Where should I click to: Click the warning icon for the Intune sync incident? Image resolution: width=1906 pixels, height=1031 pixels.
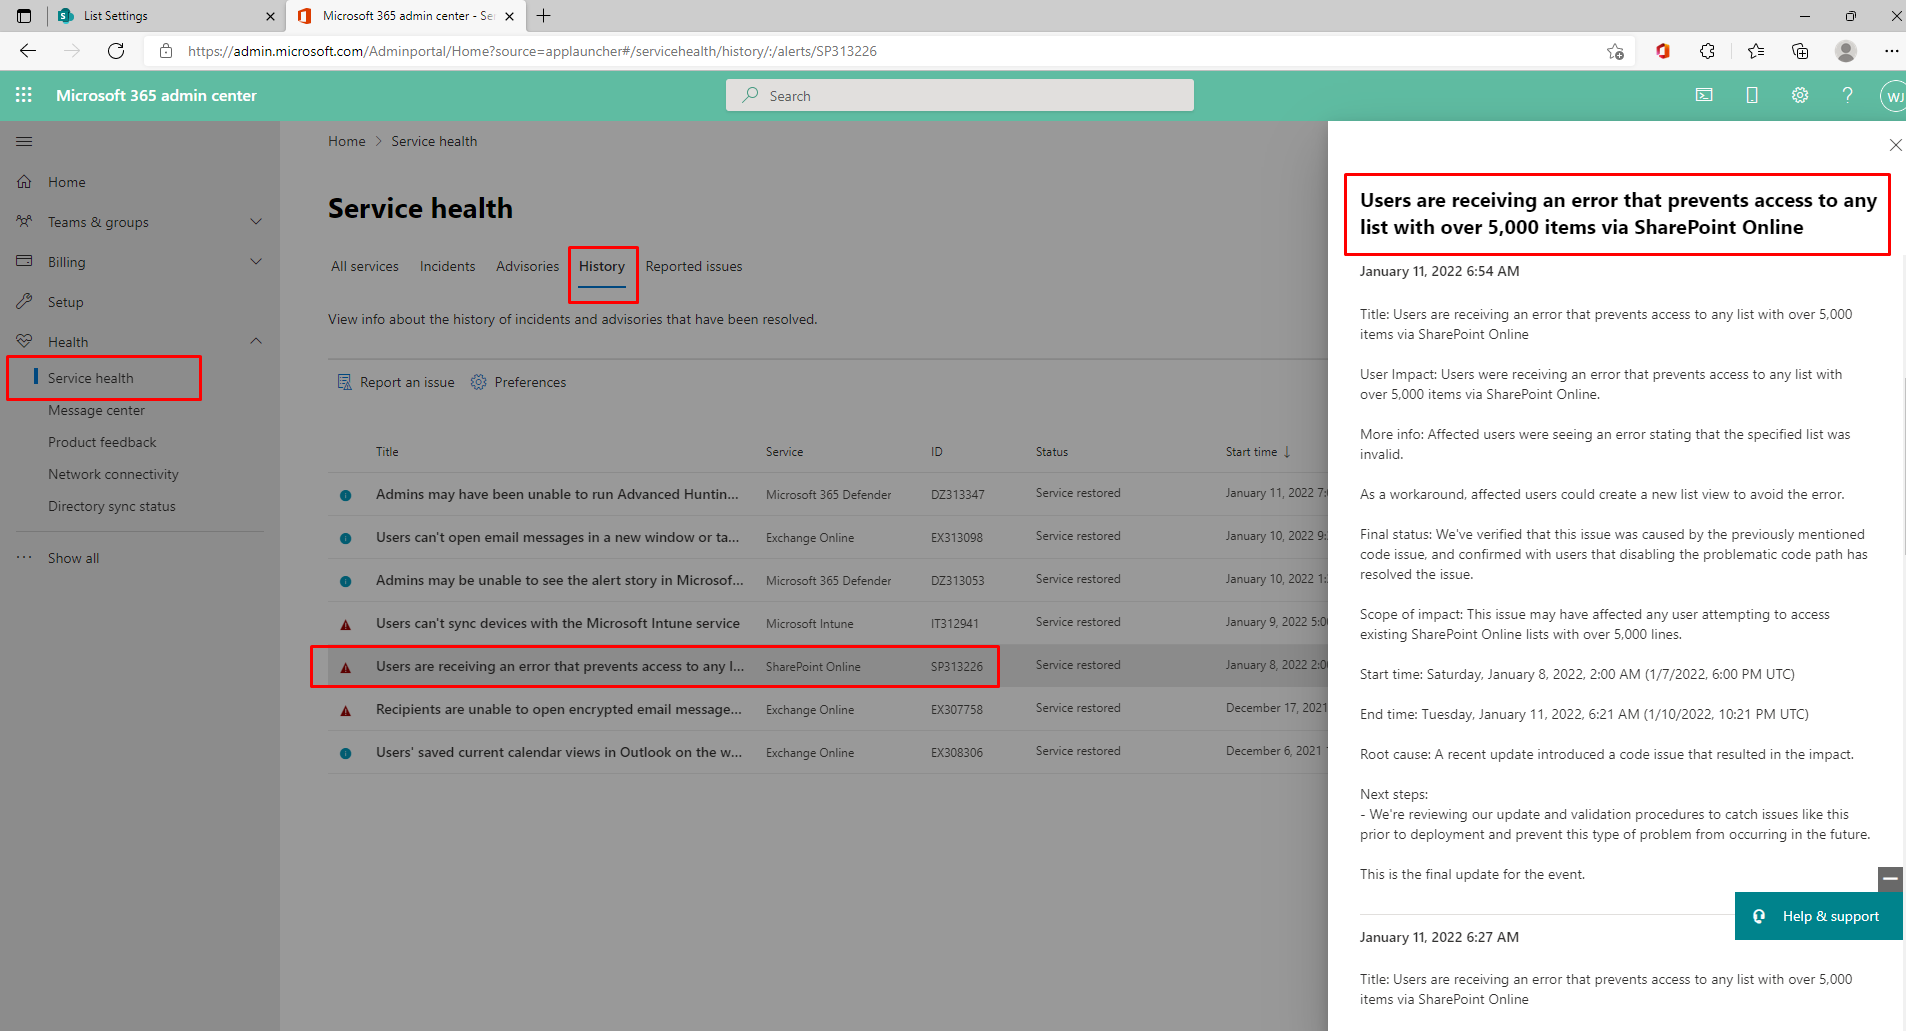pos(346,624)
